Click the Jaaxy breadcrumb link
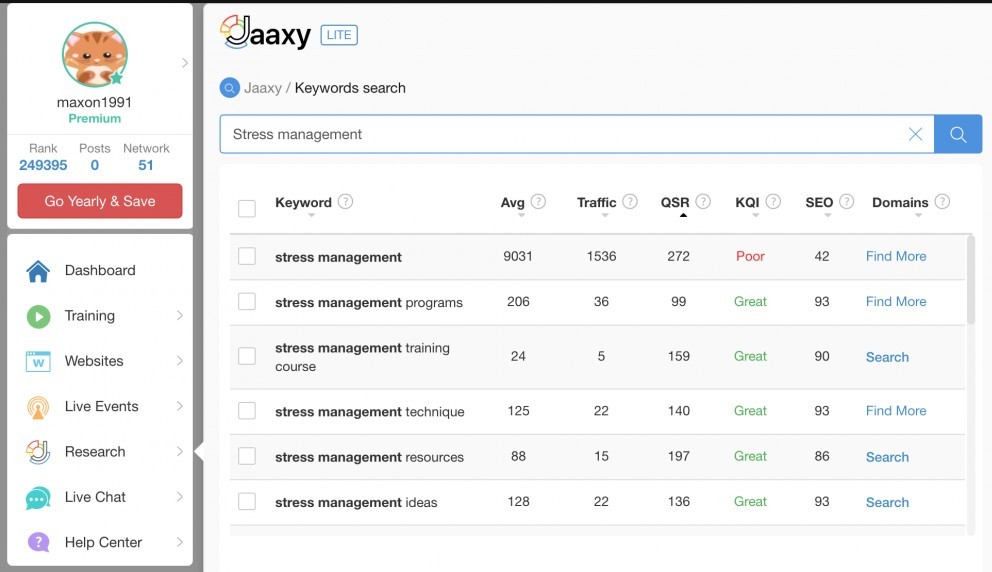Screen dimensions: 992x572 coord(263,88)
